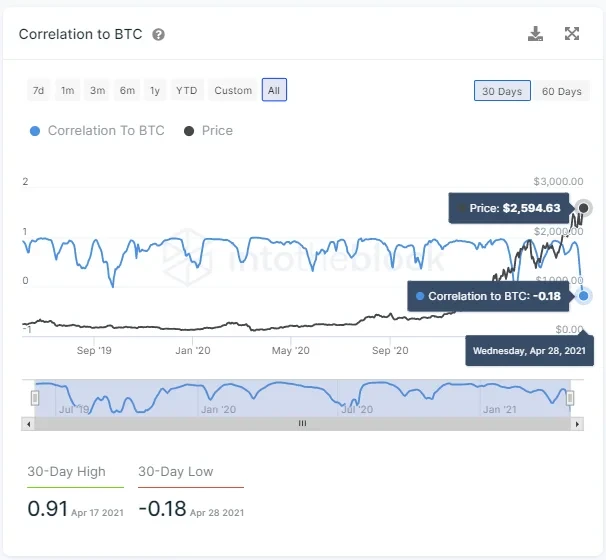Toggle the Price legend series

pos(208,130)
